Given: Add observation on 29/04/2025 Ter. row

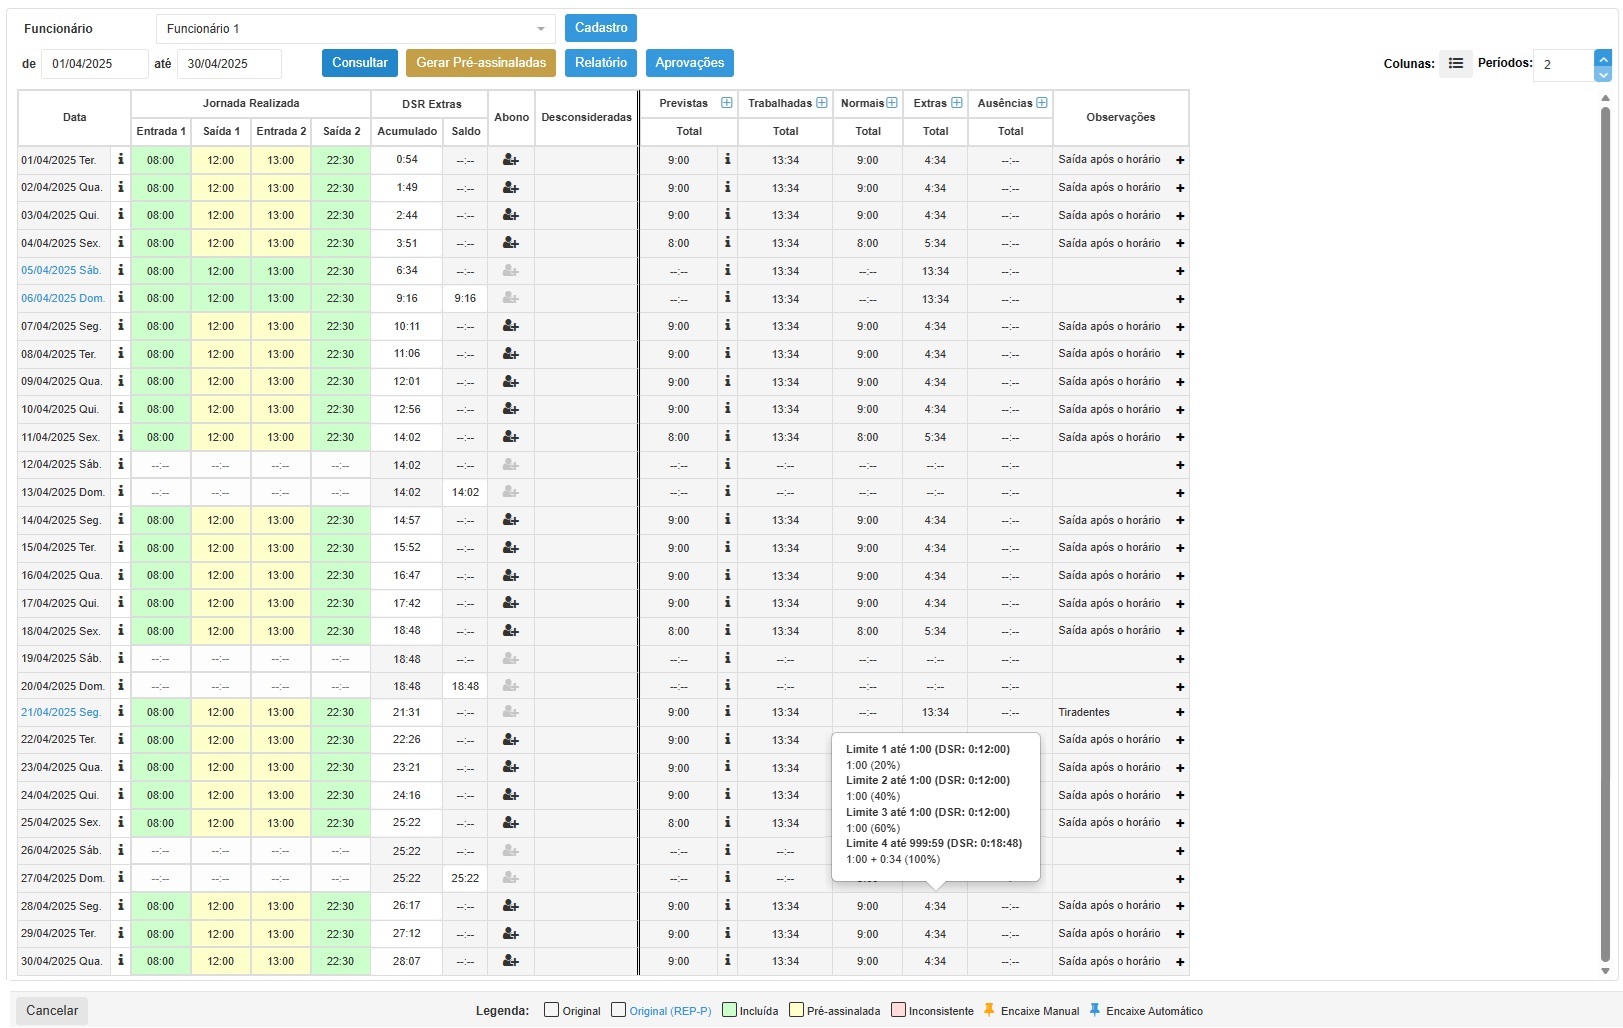Looking at the screenshot, I should (x=1180, y=934).
